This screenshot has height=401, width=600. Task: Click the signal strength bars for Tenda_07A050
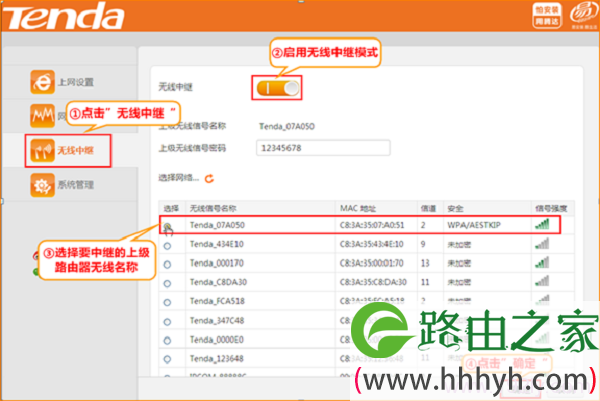point(542,225)
